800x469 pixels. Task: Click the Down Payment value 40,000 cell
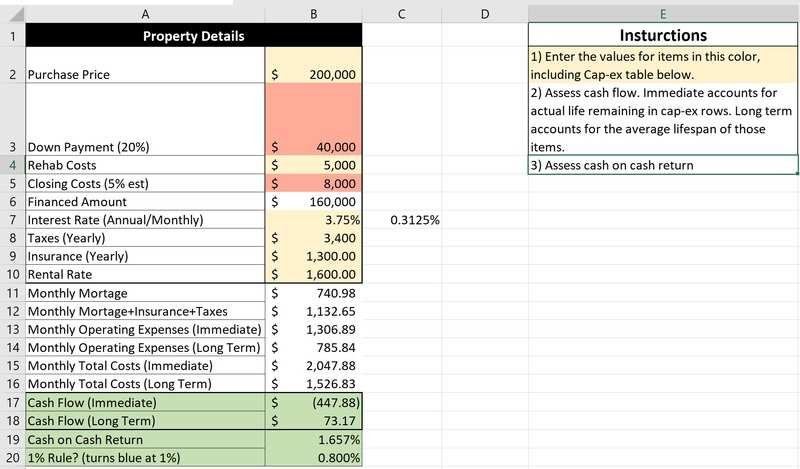(x=314, y=146)
